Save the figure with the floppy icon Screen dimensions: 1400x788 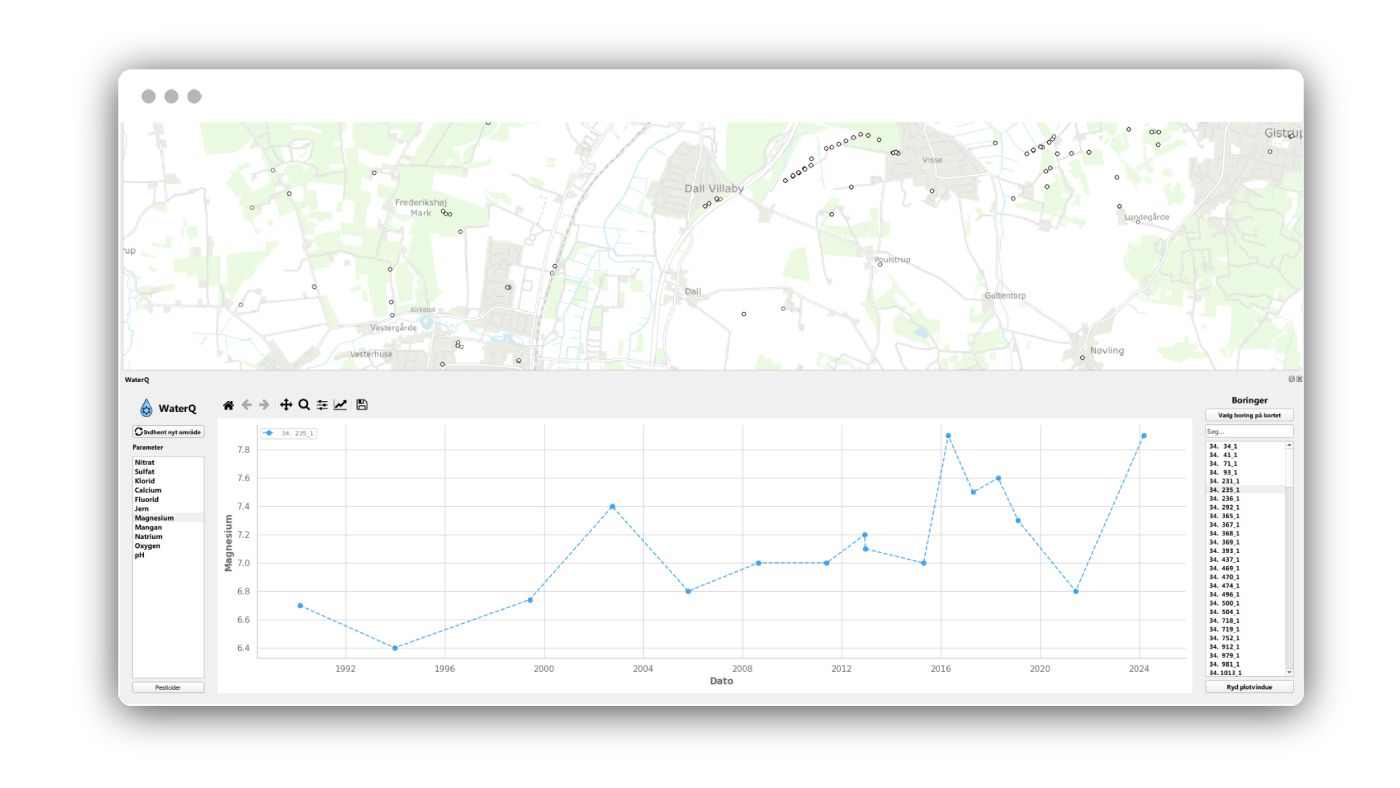(x=362, y=405)
